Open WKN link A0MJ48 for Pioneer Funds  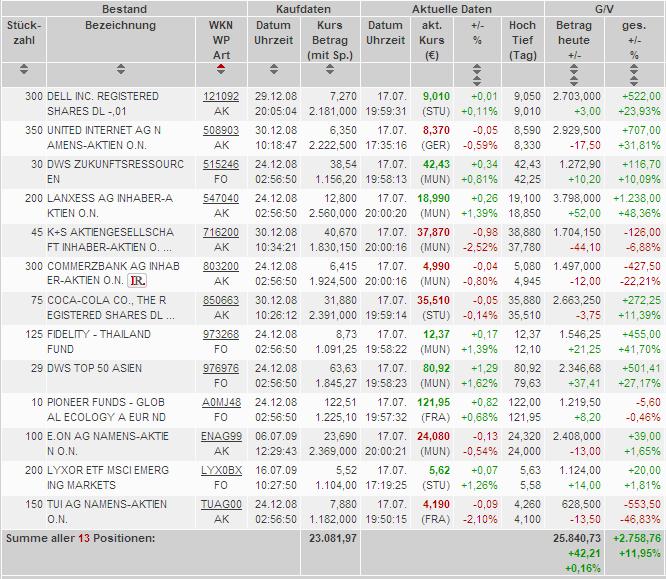[x=221, y=402]
